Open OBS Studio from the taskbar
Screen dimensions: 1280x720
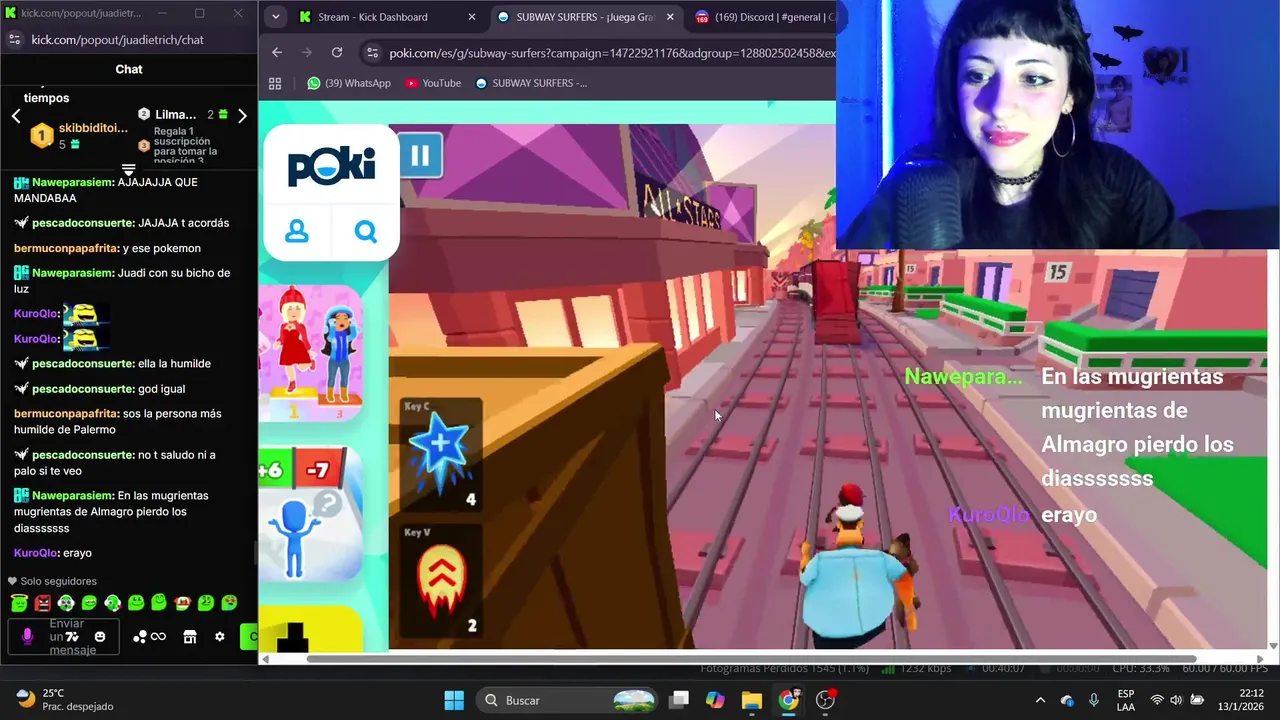coord(826,700)
